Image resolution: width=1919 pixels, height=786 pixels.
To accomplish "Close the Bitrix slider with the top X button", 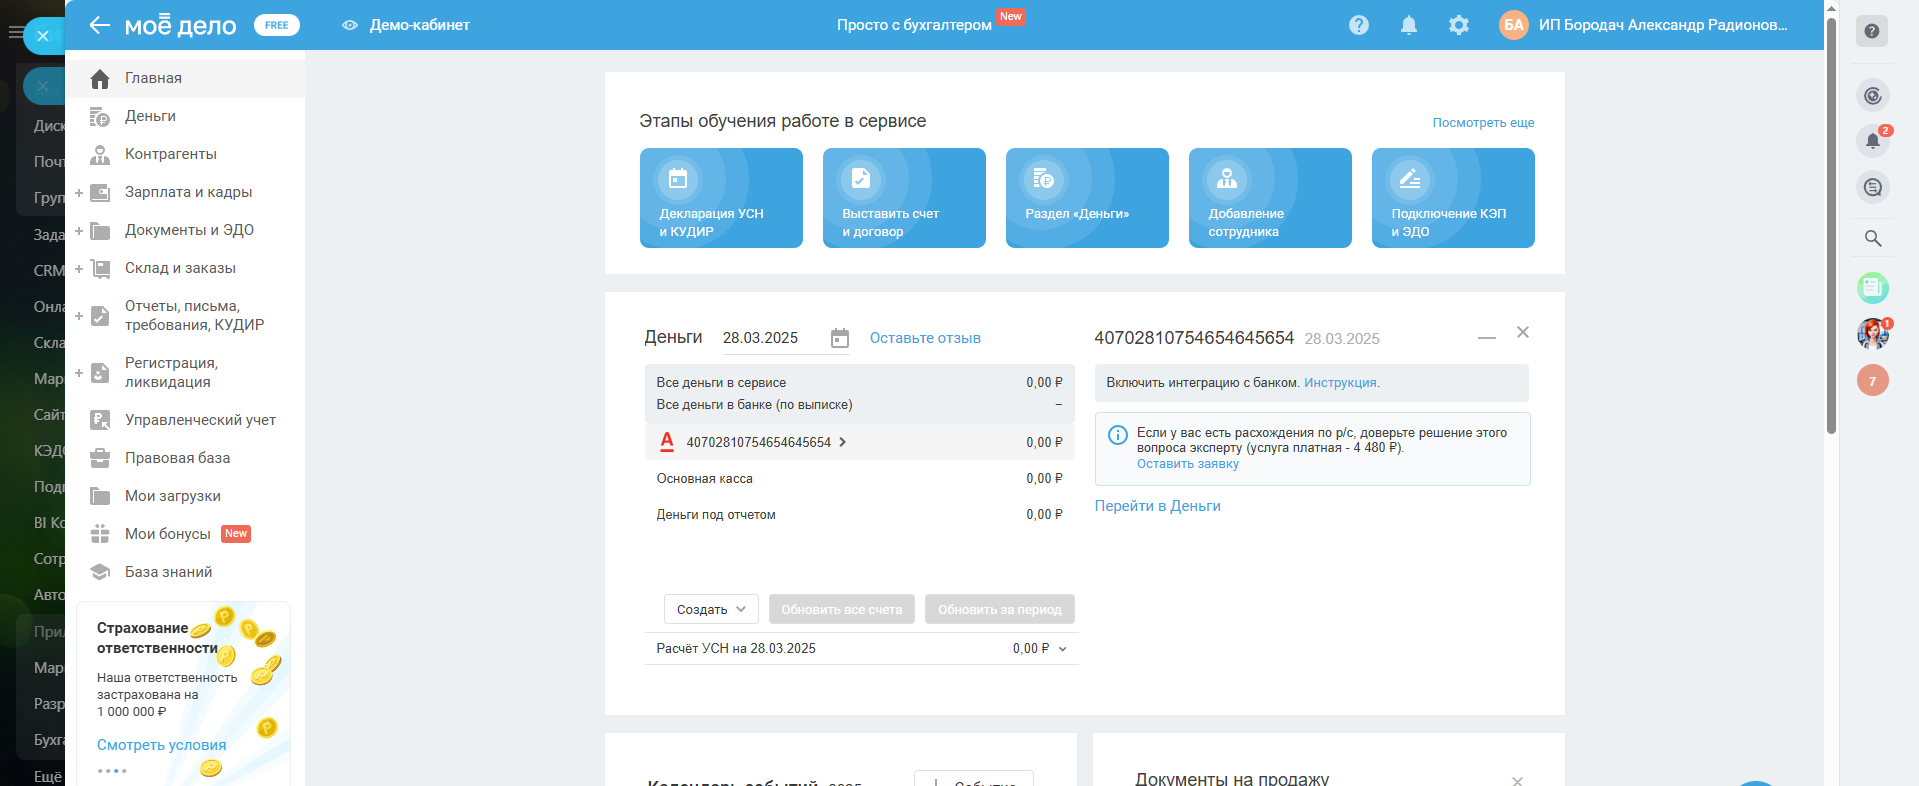I will point(43,36).
